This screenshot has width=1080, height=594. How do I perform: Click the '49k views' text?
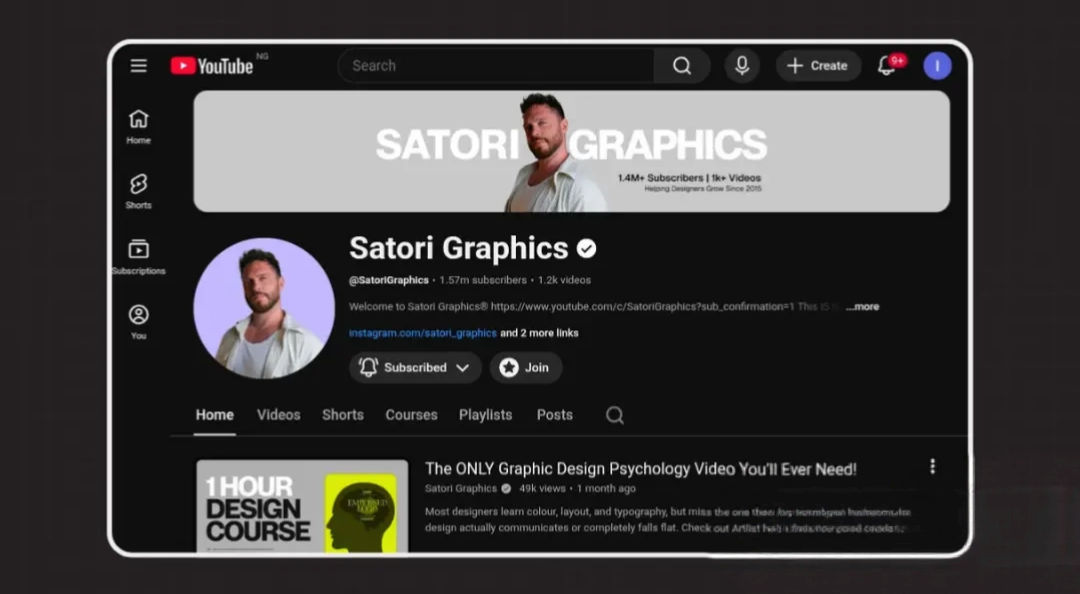(542, 489)
